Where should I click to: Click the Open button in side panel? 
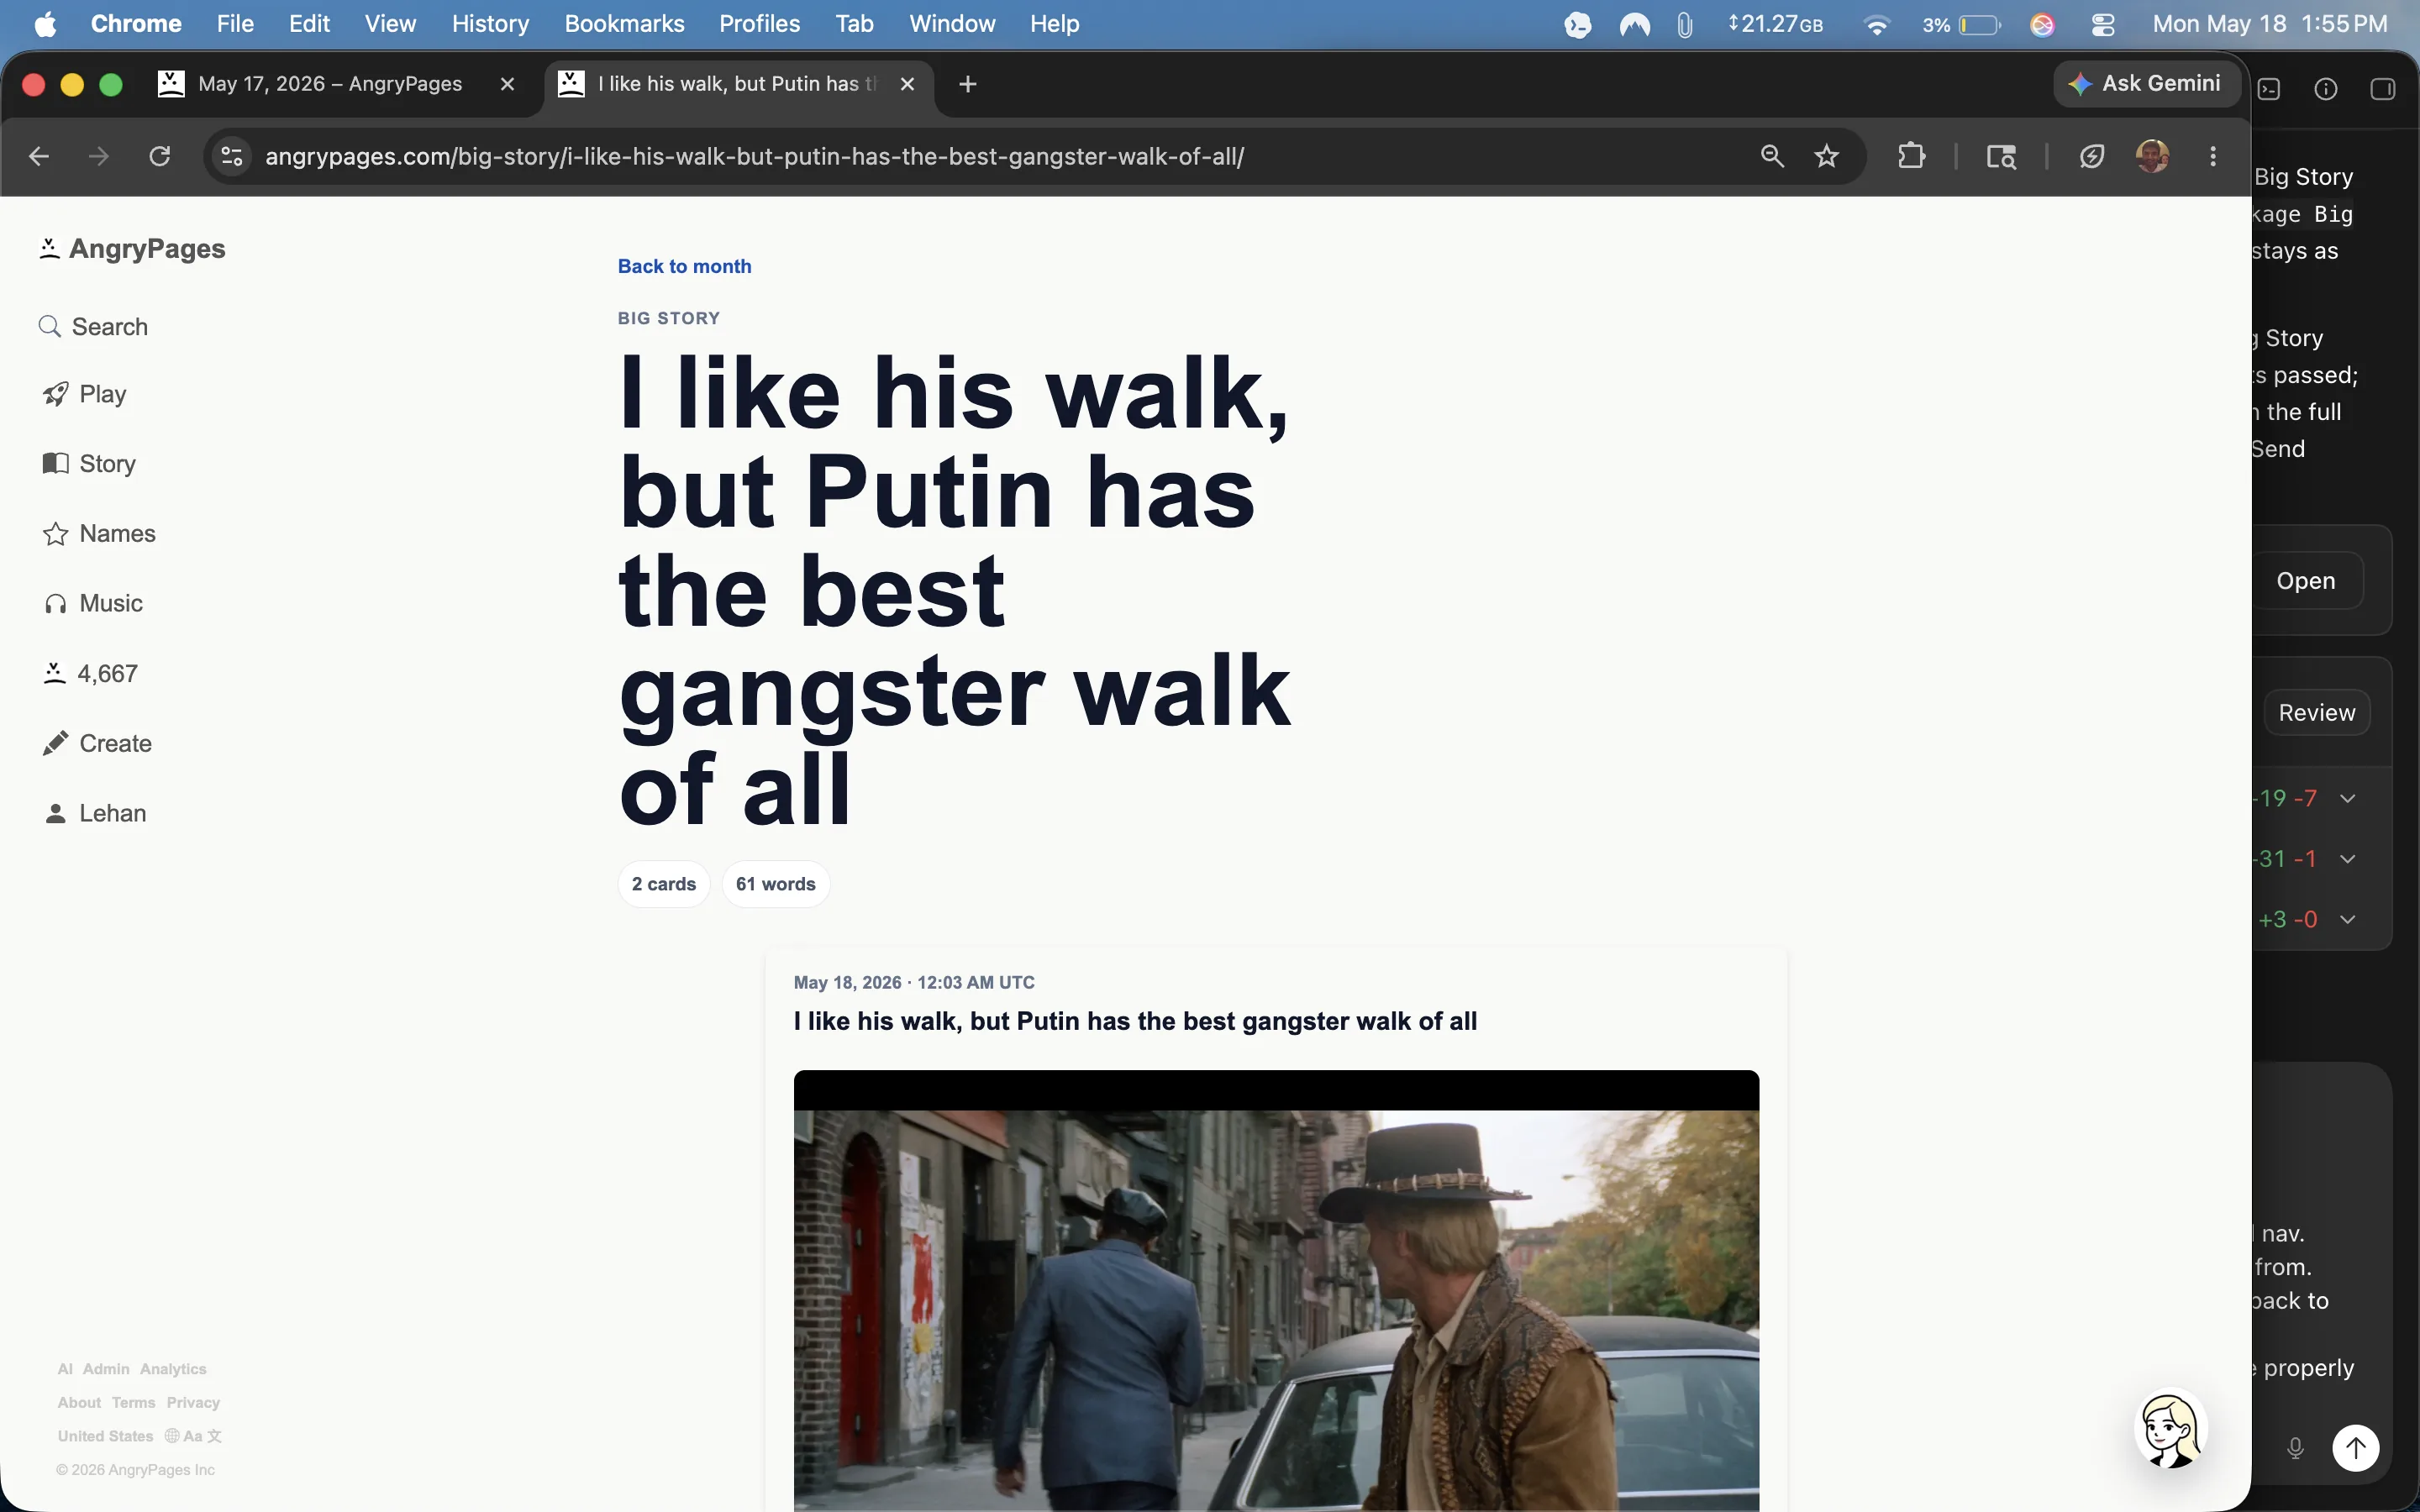2306,581
